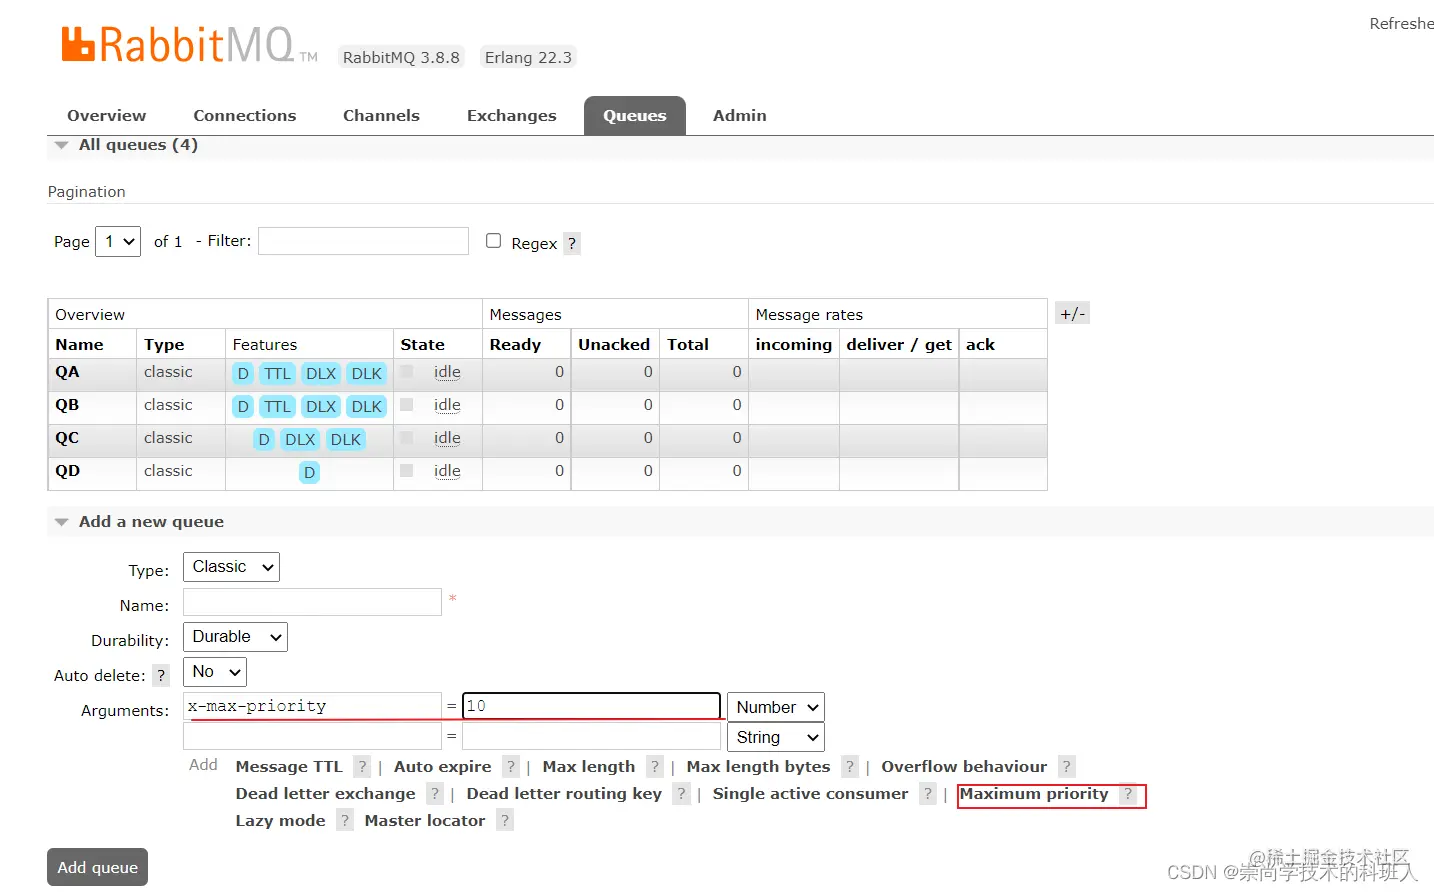Select the Queues tab
The height and width of the screenshot is (892, 1434).
click(635, 116)
